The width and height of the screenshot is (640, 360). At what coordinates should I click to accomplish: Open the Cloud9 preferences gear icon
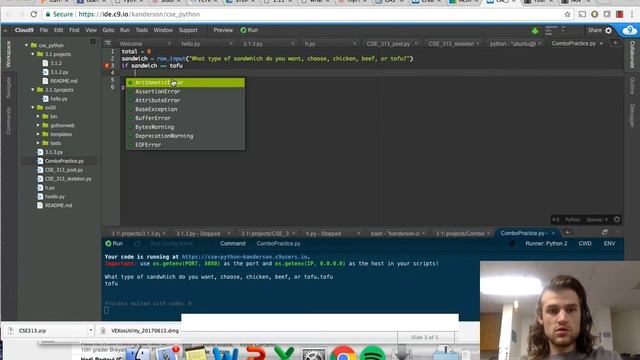(609, 30)
